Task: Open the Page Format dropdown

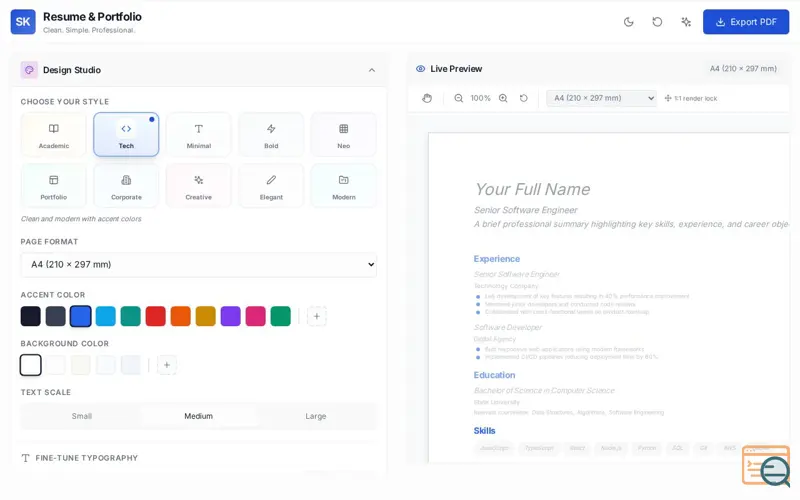Action: click(x=198, y=264)
